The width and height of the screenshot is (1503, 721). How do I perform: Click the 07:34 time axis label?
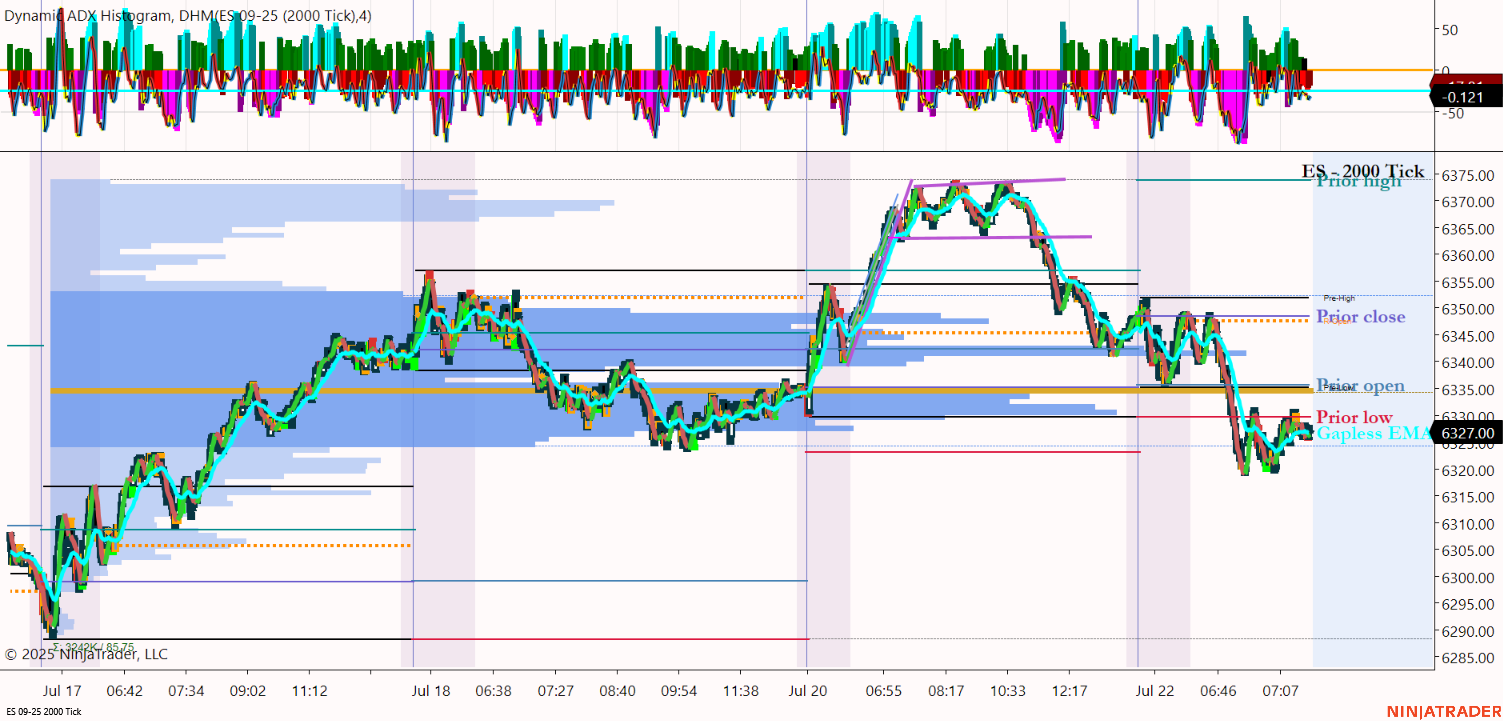click(186, 691)
